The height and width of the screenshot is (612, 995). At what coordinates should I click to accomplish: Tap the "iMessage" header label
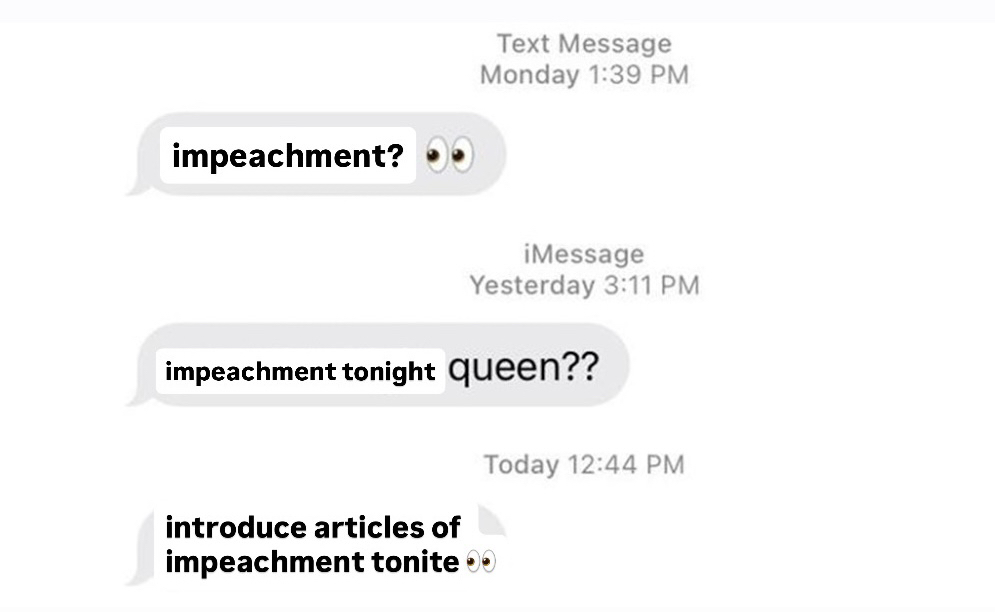pos(584,254)
